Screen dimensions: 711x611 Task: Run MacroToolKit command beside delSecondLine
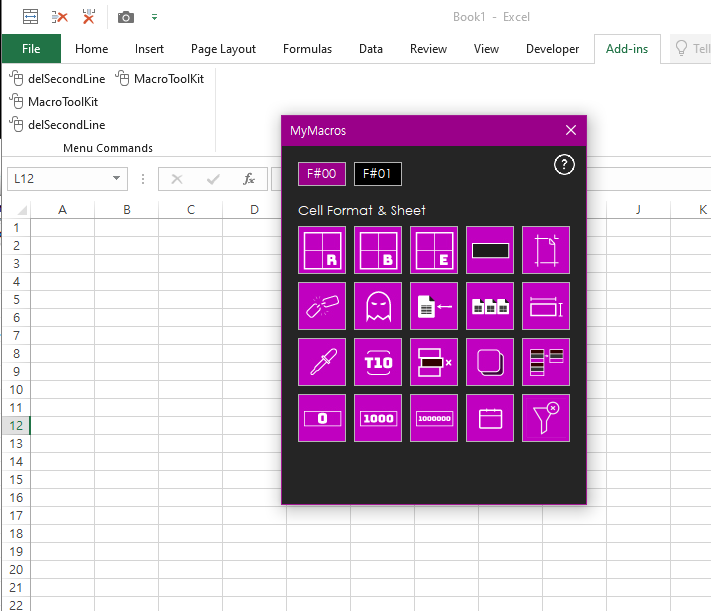pos(160,78)
